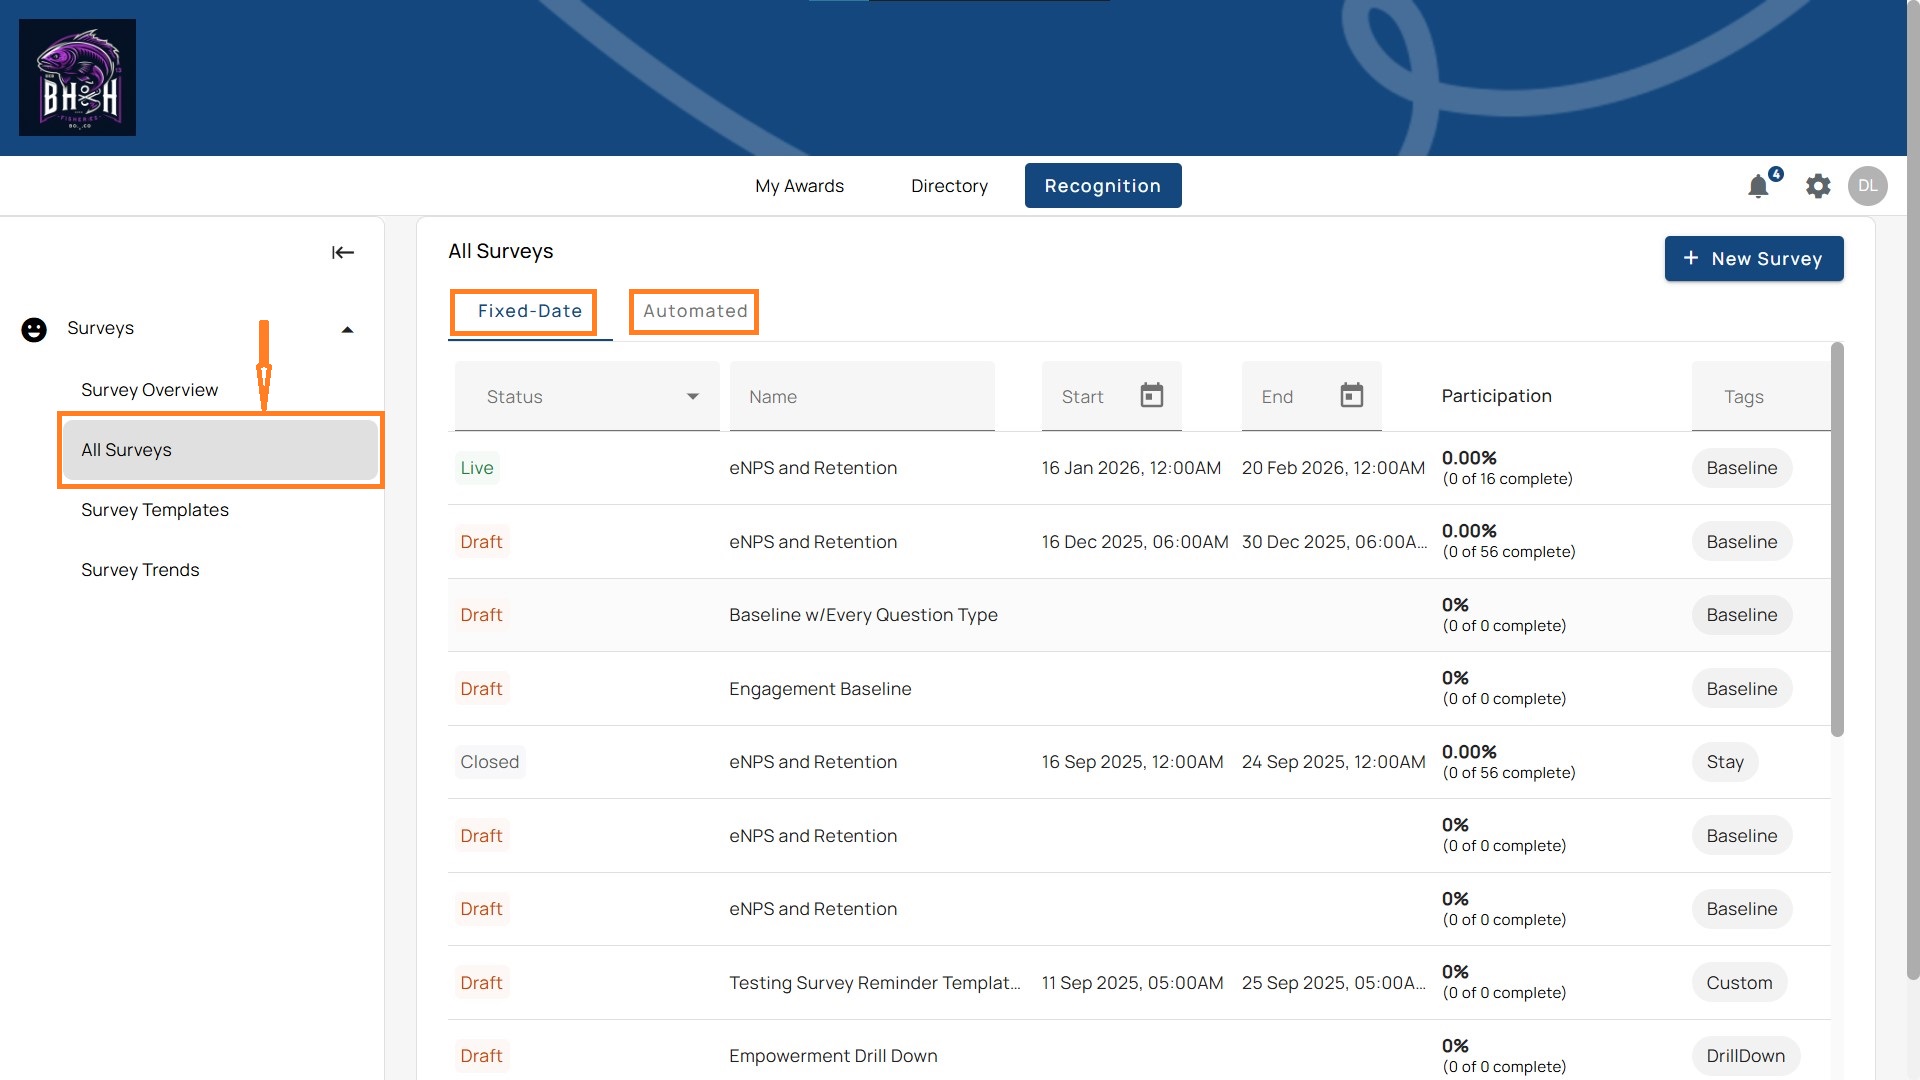
Task: Click the DrillDown tag chip
Action: point(1745,1056)
